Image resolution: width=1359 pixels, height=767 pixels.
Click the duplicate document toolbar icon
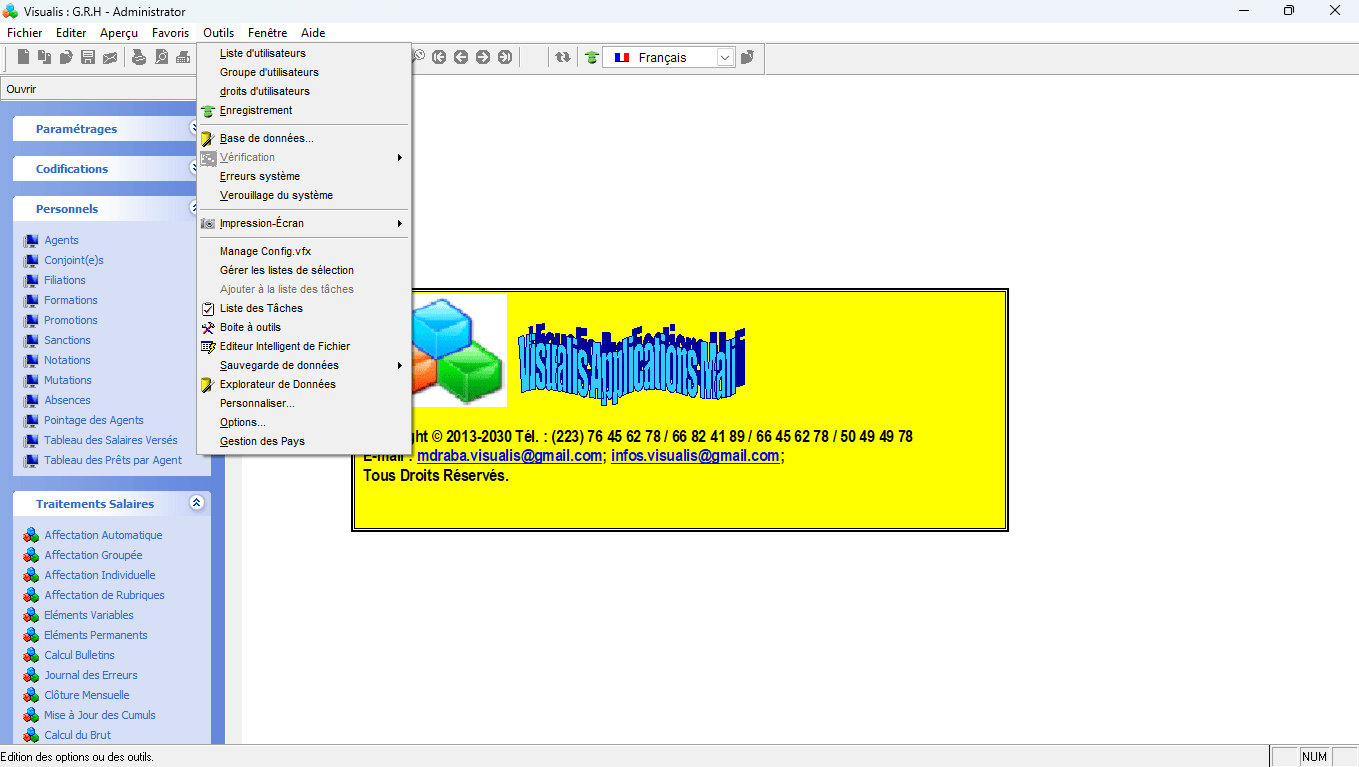[x=45, y=57]
